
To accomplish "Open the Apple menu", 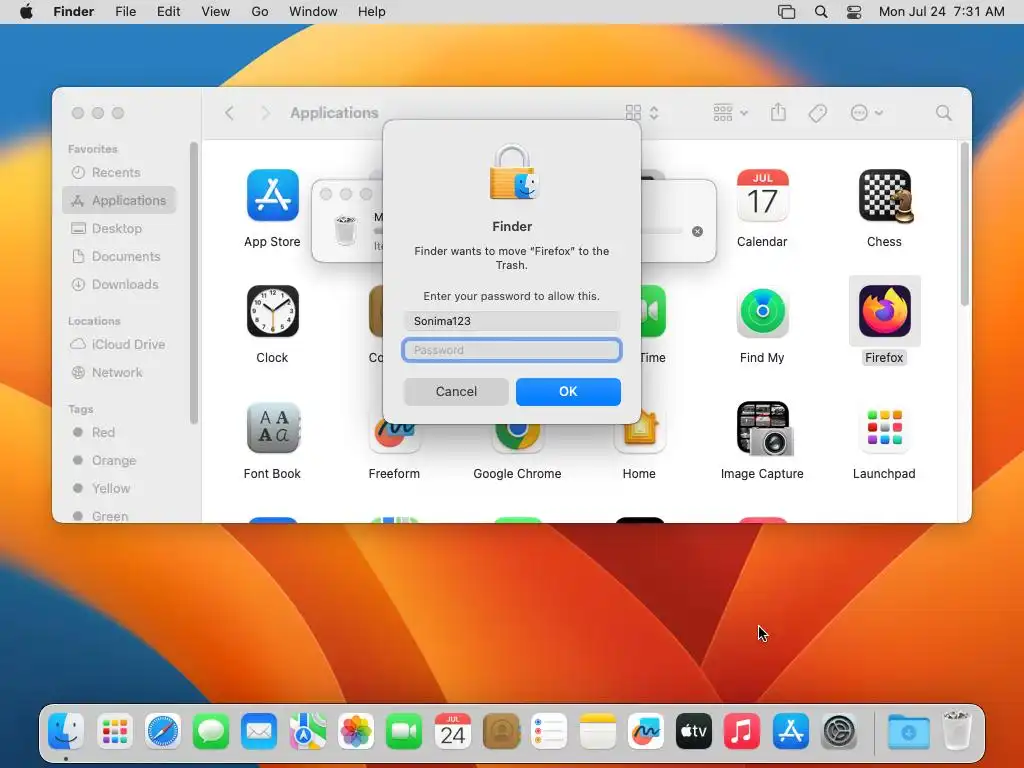I will click(26, 12).
